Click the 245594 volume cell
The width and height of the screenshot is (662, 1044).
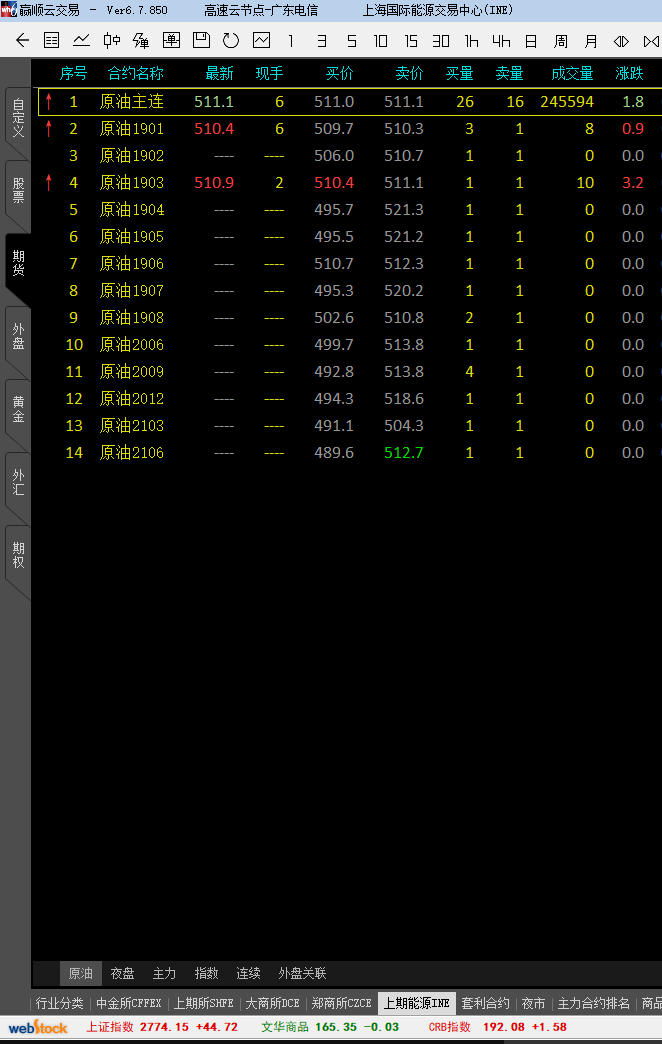(567, 102)
